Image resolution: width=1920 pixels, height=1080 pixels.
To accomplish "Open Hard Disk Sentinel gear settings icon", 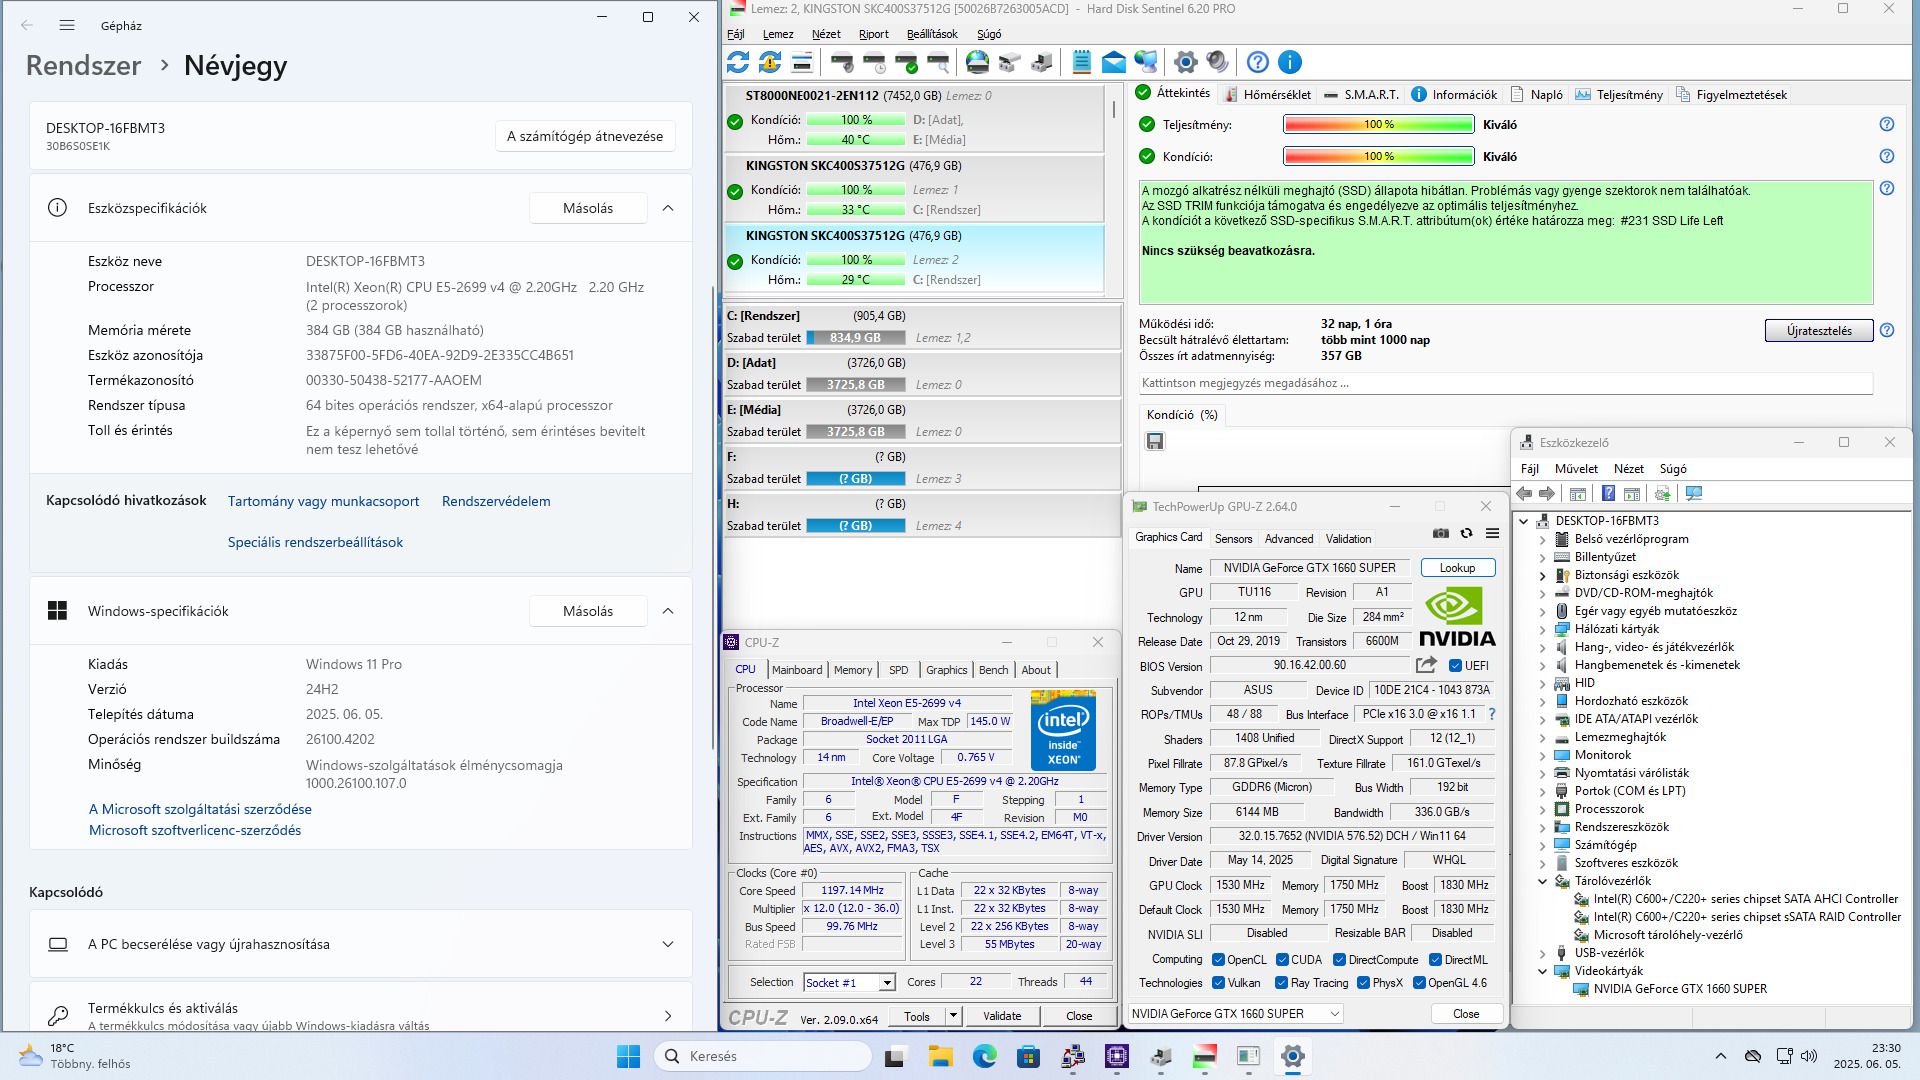I will coord(1185,62).
